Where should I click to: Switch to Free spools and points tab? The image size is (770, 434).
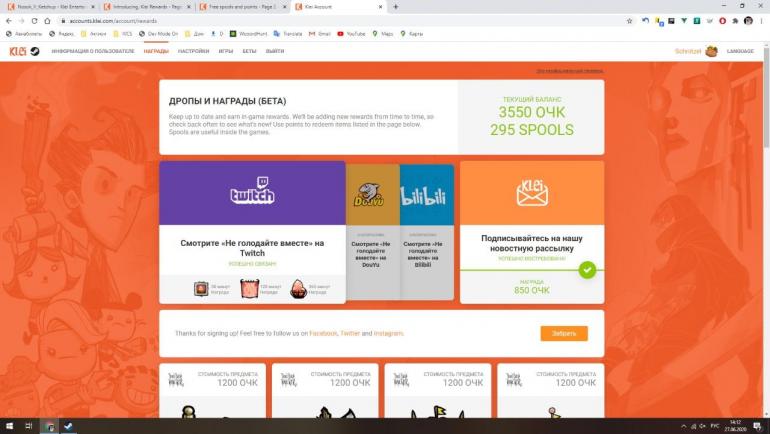pyautogui.click(x=242, y=7)
